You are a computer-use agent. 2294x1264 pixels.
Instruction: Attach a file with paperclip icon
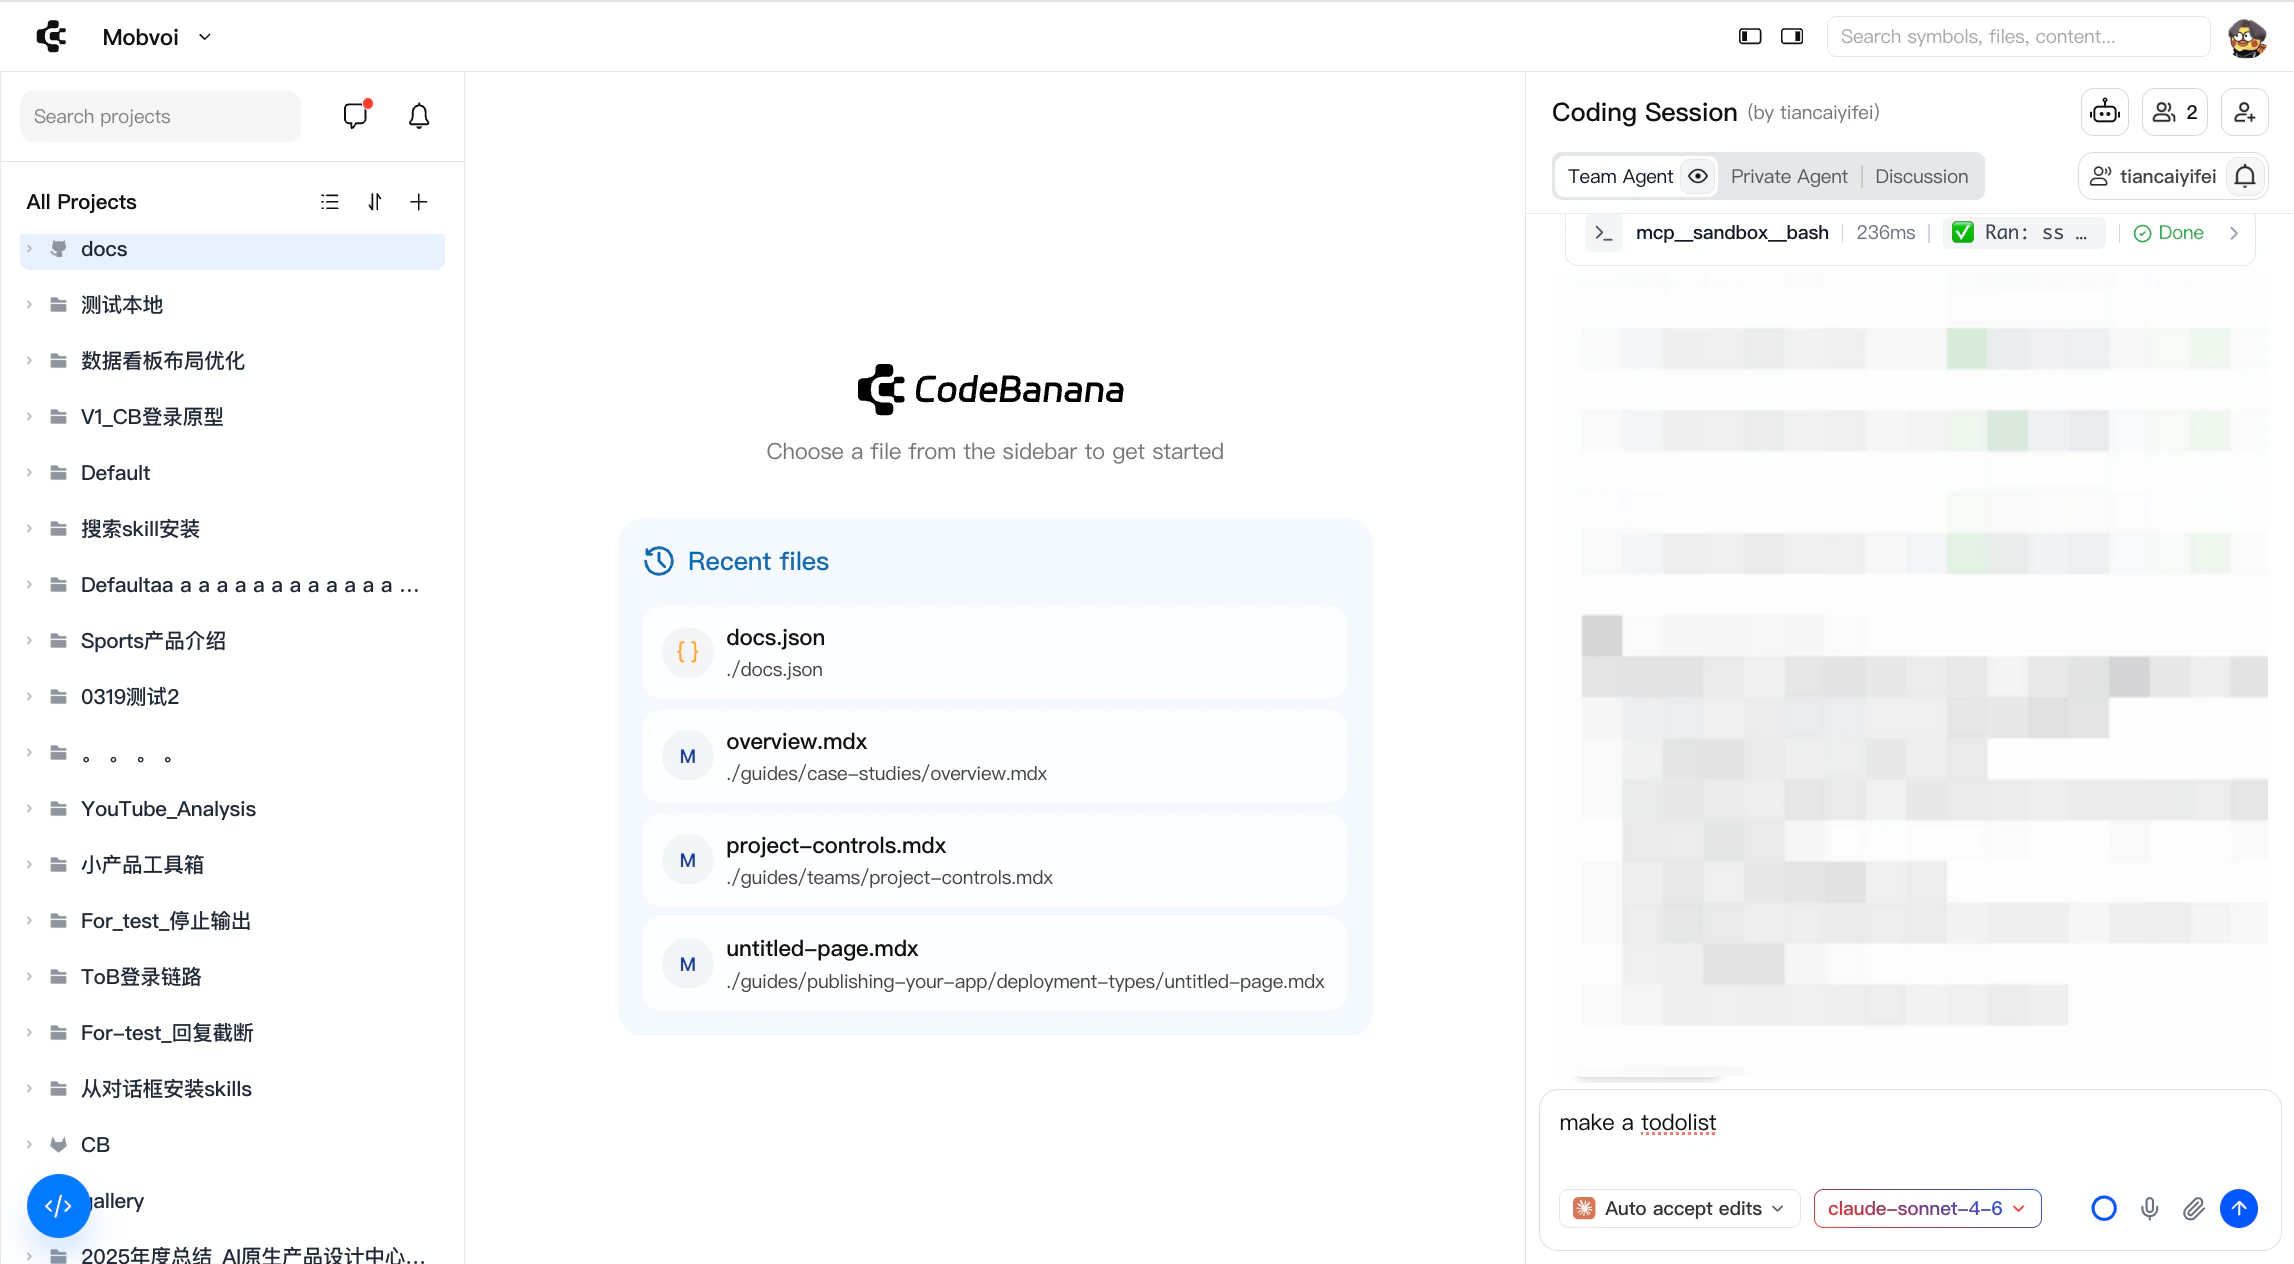click(x=2194, y=1209)
